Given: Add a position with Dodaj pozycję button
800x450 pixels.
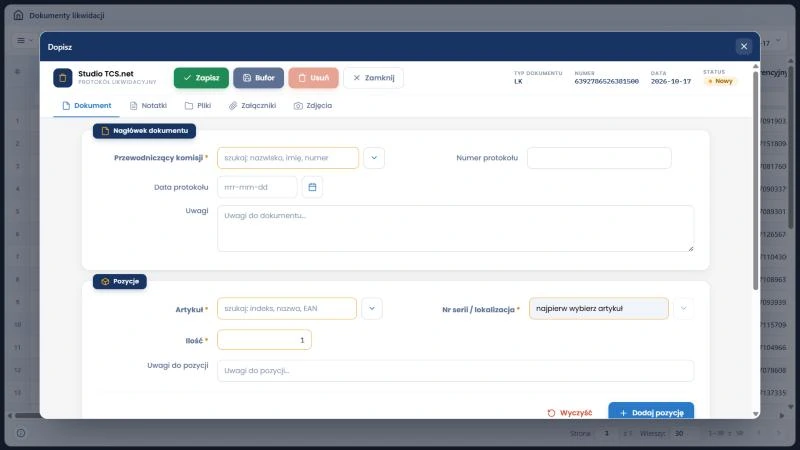Looking at the screenshot, I should tap(651, 412).
